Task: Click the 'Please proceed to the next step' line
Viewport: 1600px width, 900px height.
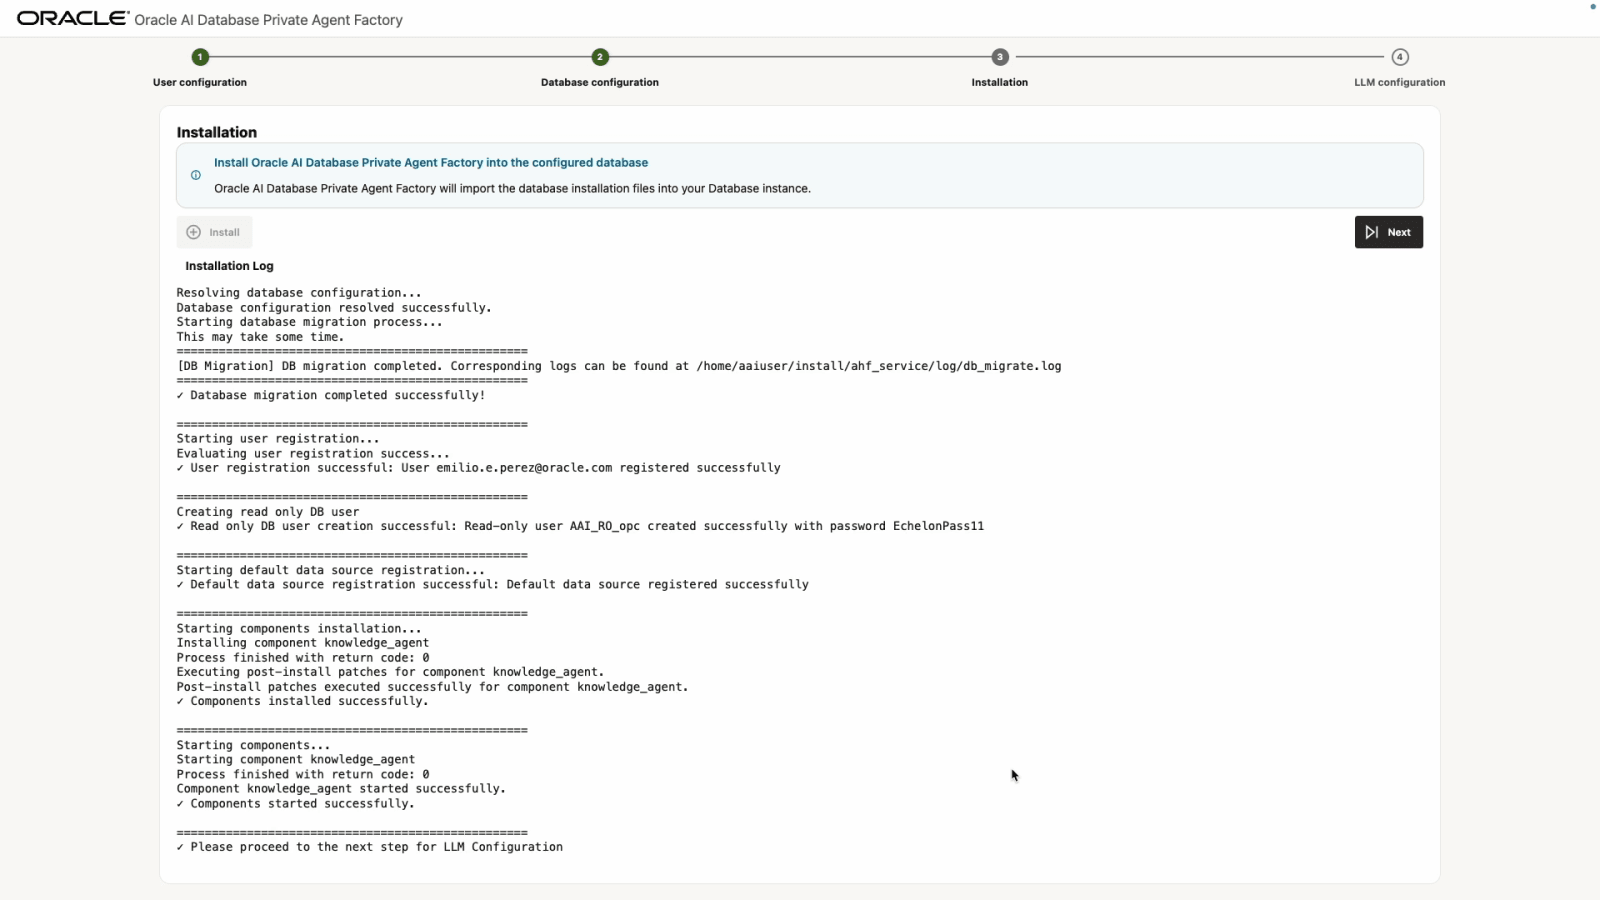Action: tap(370, 847)
